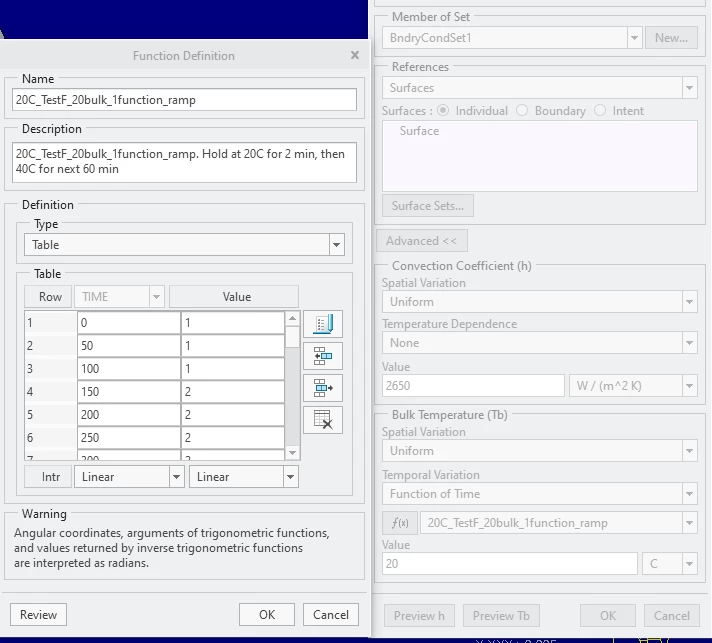Click the Value column header button
The width and height of the screenshot is (712, 643).
[x=234, y=297]
